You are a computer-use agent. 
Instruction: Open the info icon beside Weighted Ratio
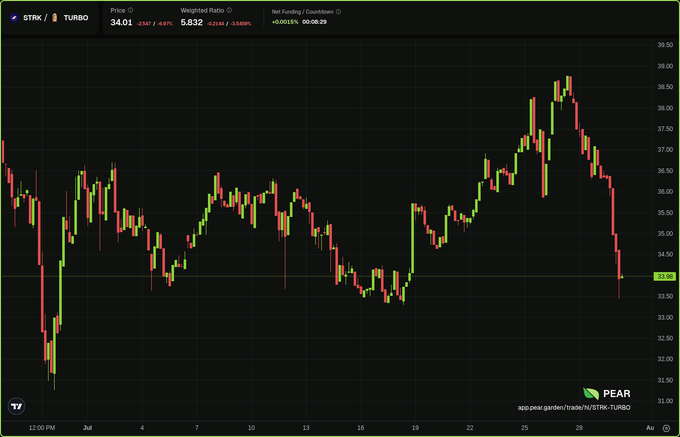coord(229,10)
